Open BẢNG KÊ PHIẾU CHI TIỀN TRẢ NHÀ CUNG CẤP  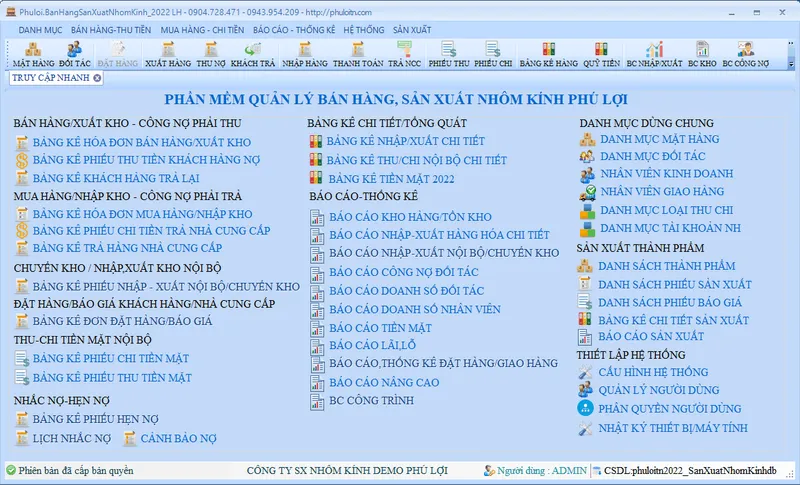[152, 231]
